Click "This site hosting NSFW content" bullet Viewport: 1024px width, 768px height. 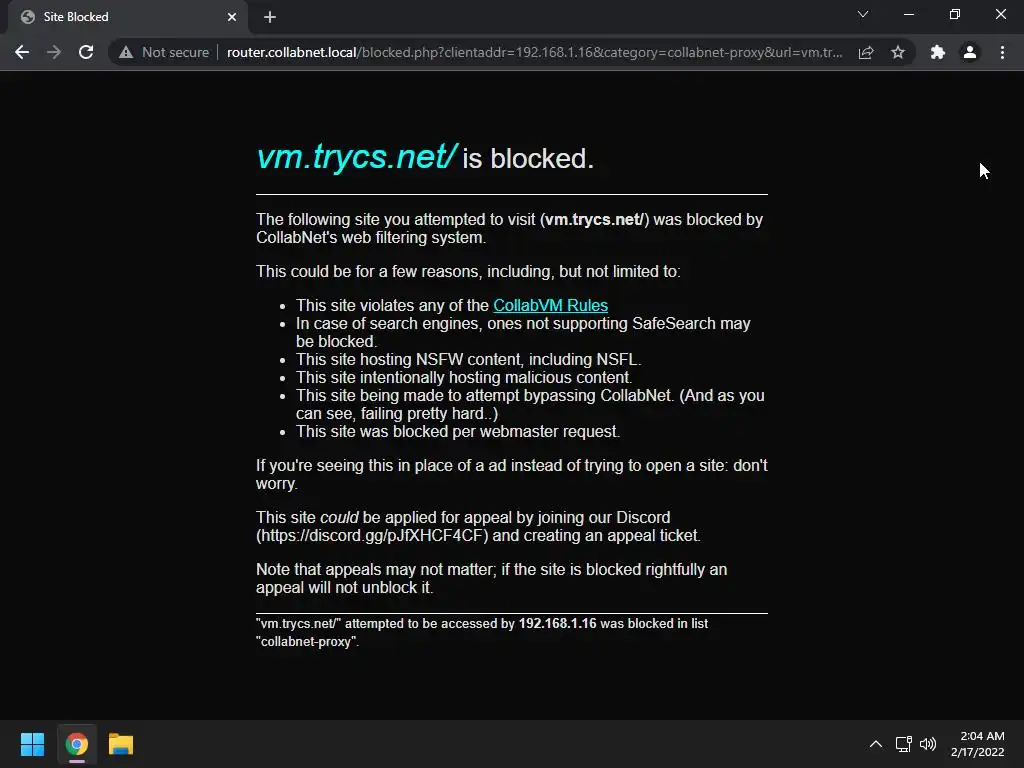pos(468,360)
